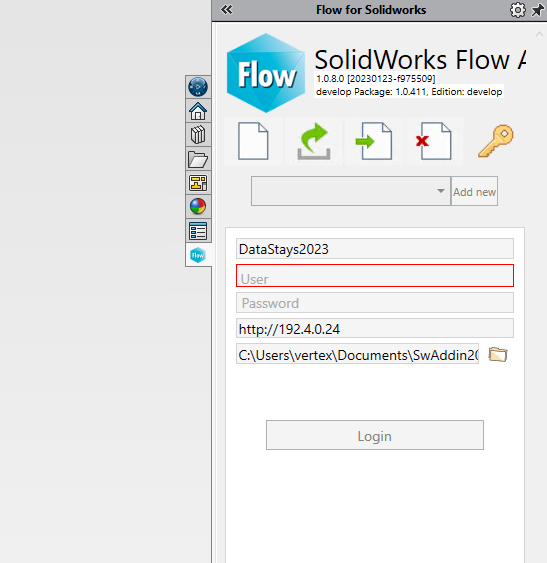Open the Custom Properties list tab
547x563 pixels.
tap(198, 231)
